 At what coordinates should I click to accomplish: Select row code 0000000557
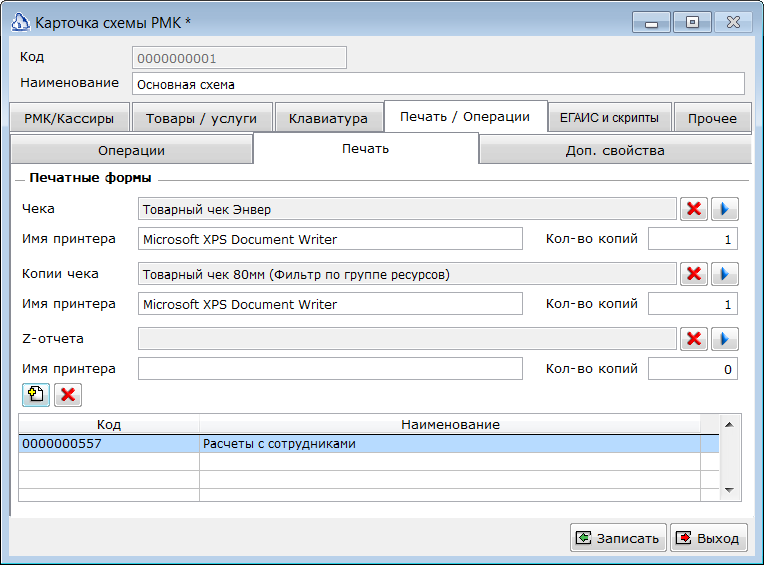point(109,443)
